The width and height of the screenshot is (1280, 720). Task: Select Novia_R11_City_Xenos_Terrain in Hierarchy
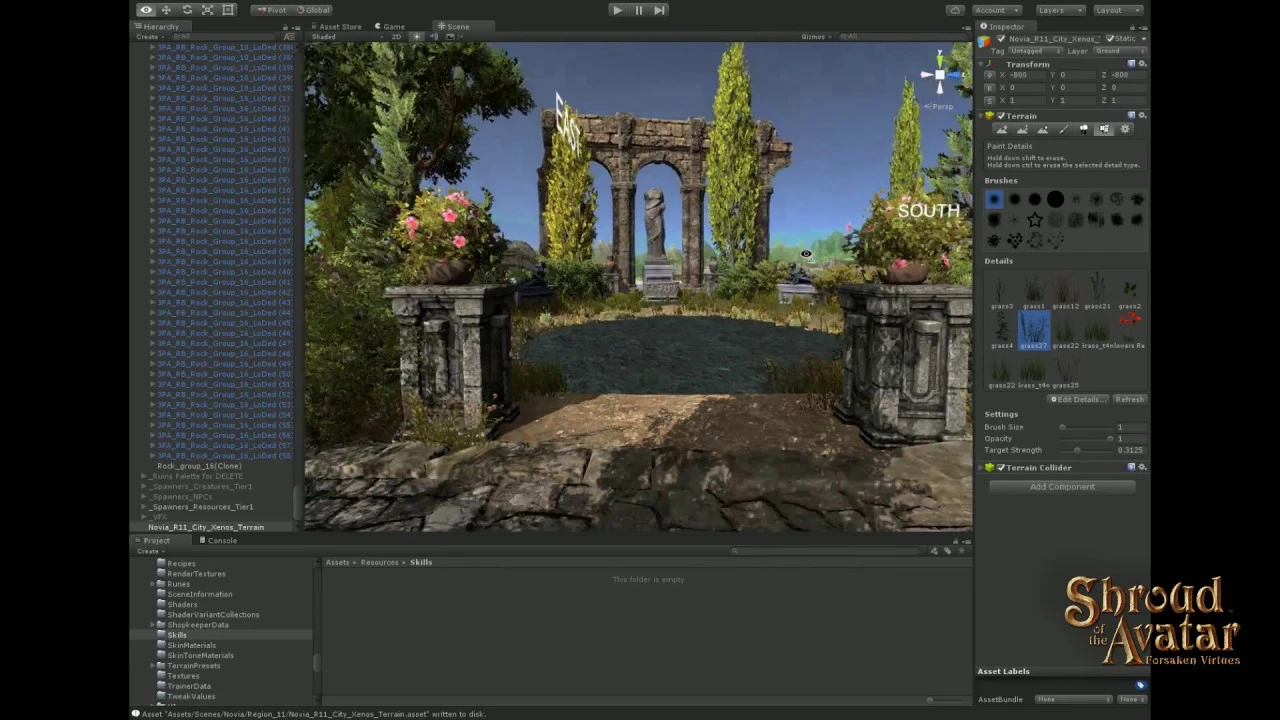[x=206, y=527]
